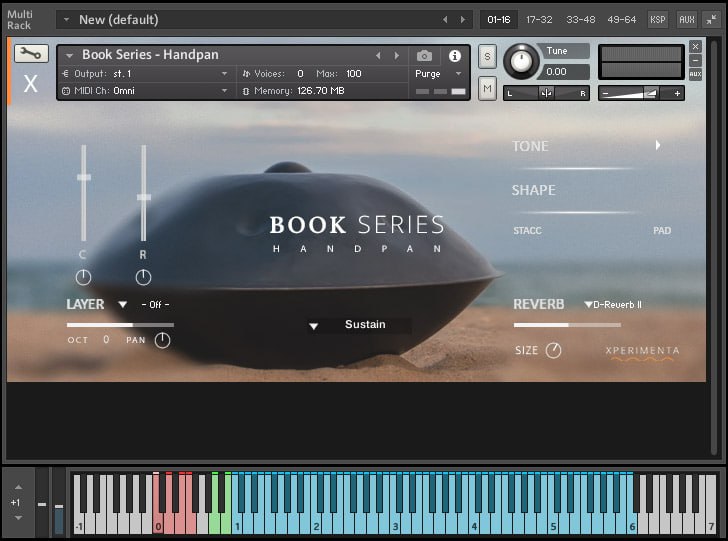The image size is (728, 541).
Task: Click the instrument volume slider
Action: pos(641,93)
